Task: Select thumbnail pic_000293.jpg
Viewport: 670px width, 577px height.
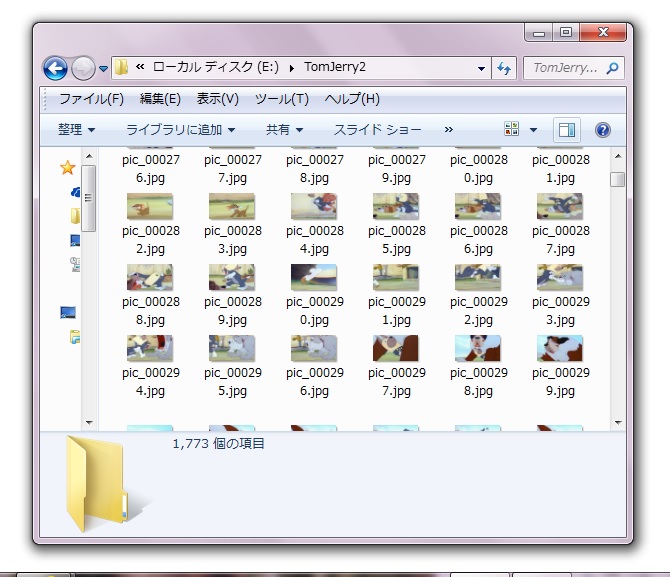Action: pos(560,277)
